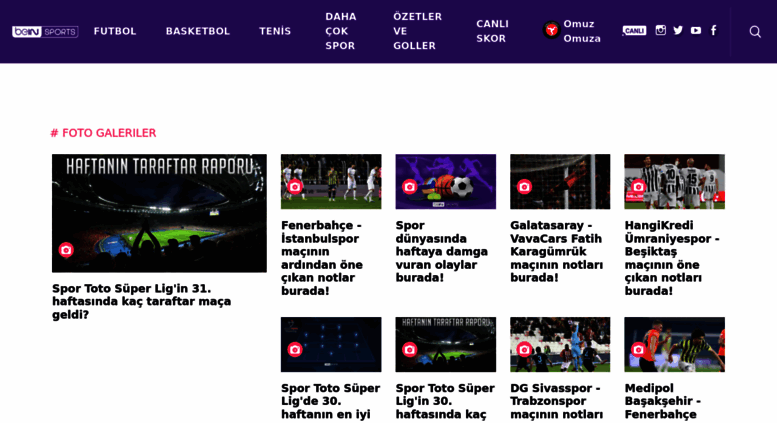This screenshot has width=777, height=423.
Task: Open DG Sivasspor - Trabzonspor maçının headline
Action: tap(556, 401)
